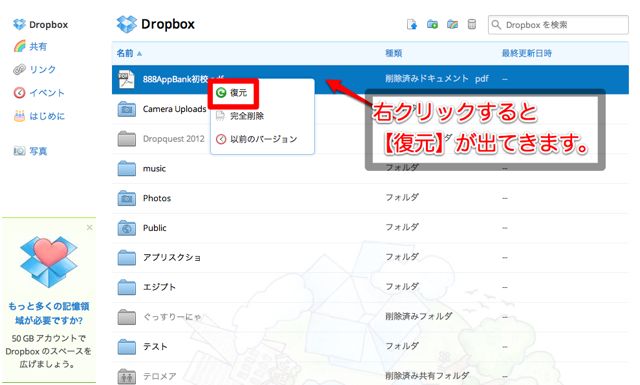
Task: Open the アプリスクショ folder
Action: (171, 258)
